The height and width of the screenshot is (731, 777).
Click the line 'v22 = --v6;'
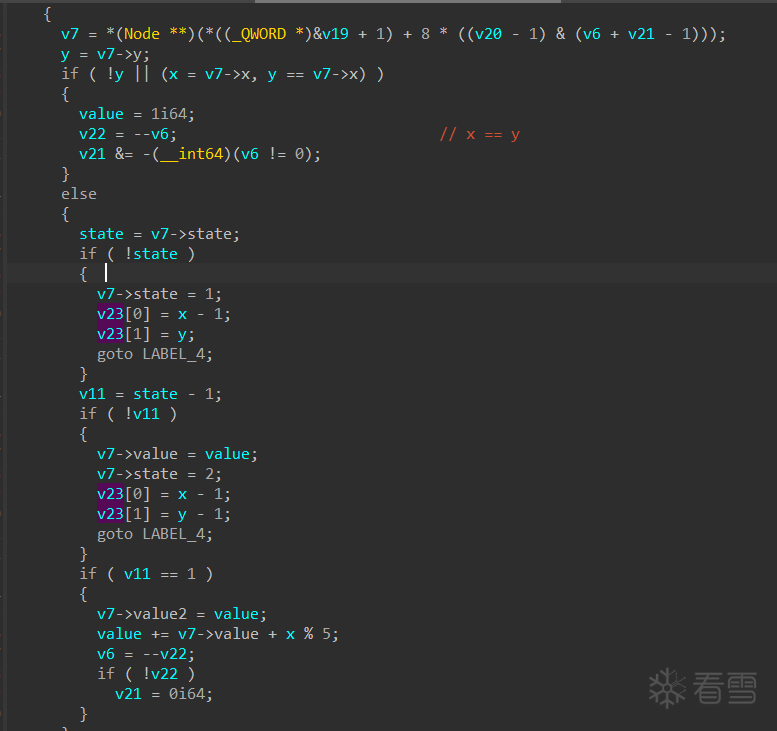[128, 134]
